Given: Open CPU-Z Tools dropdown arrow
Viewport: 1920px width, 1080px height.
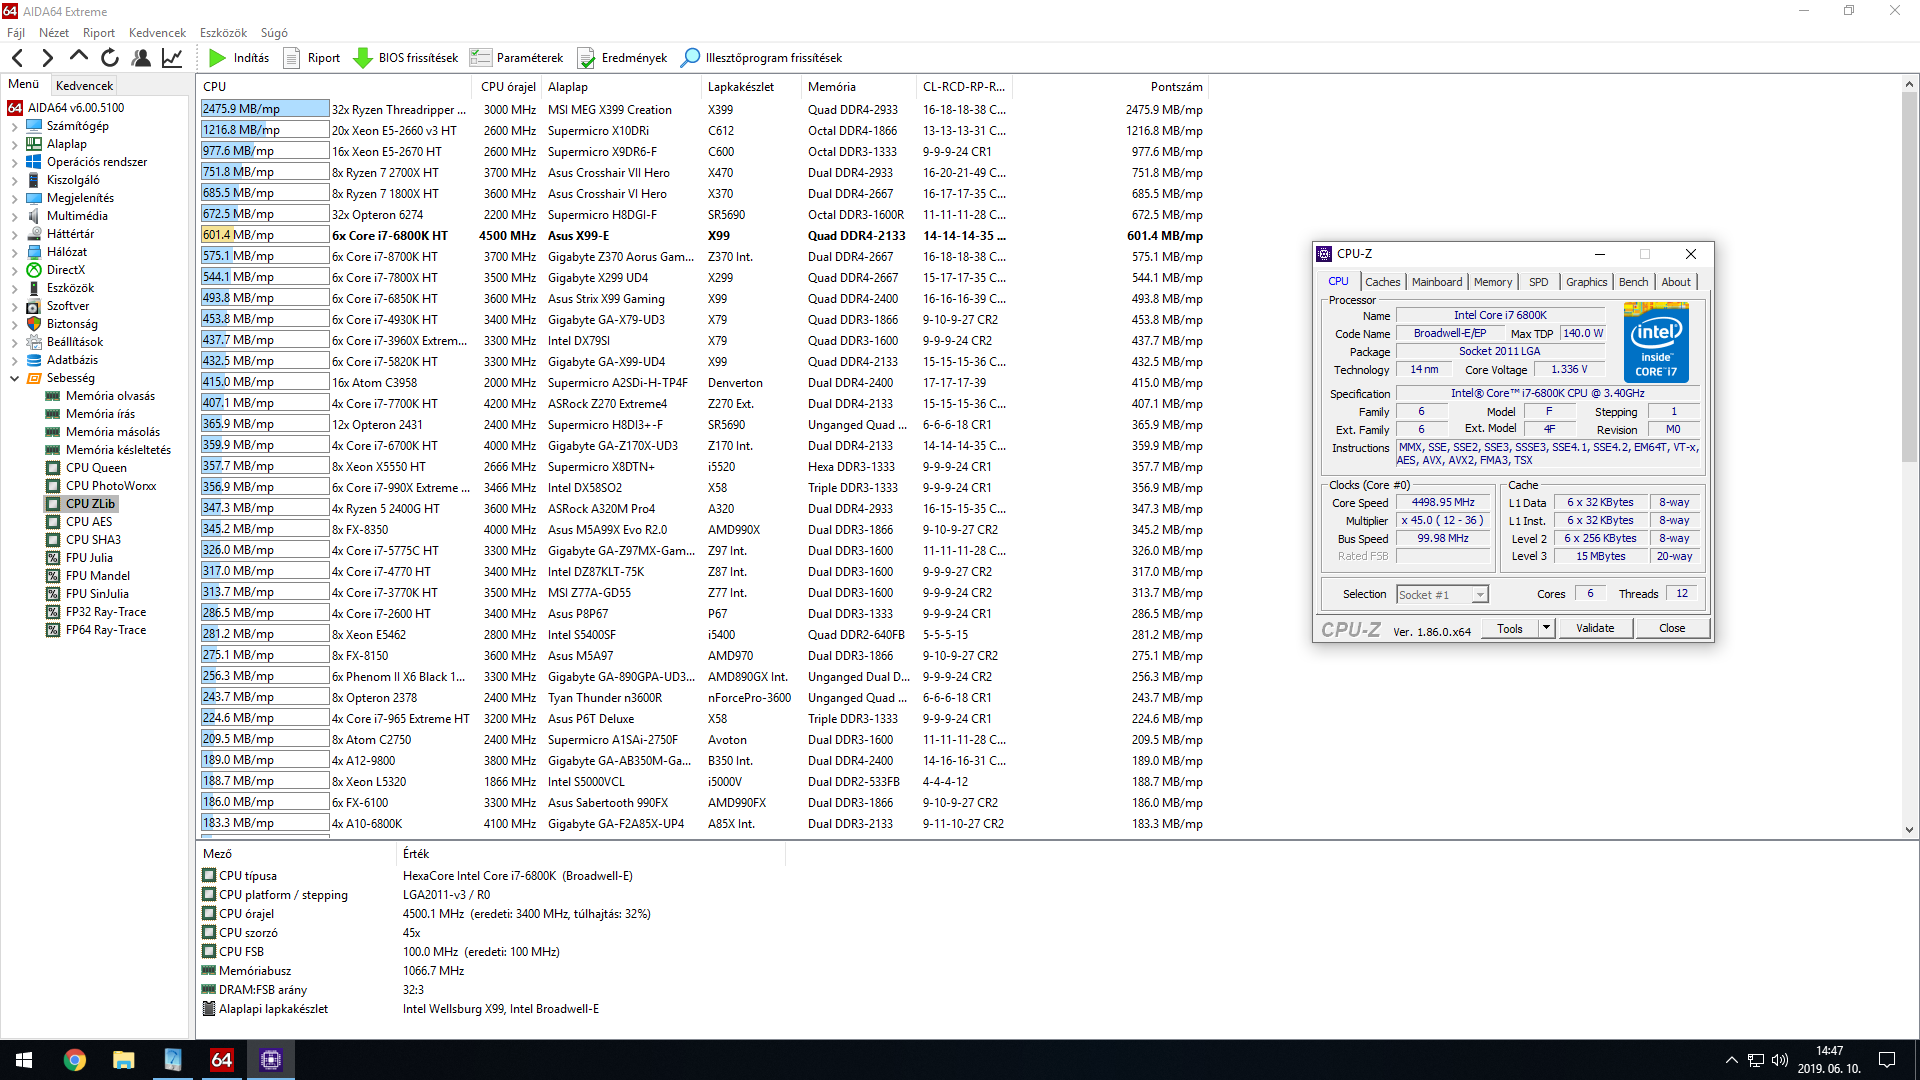Looking at the screenshot, I should click(x=1546, y=628).
